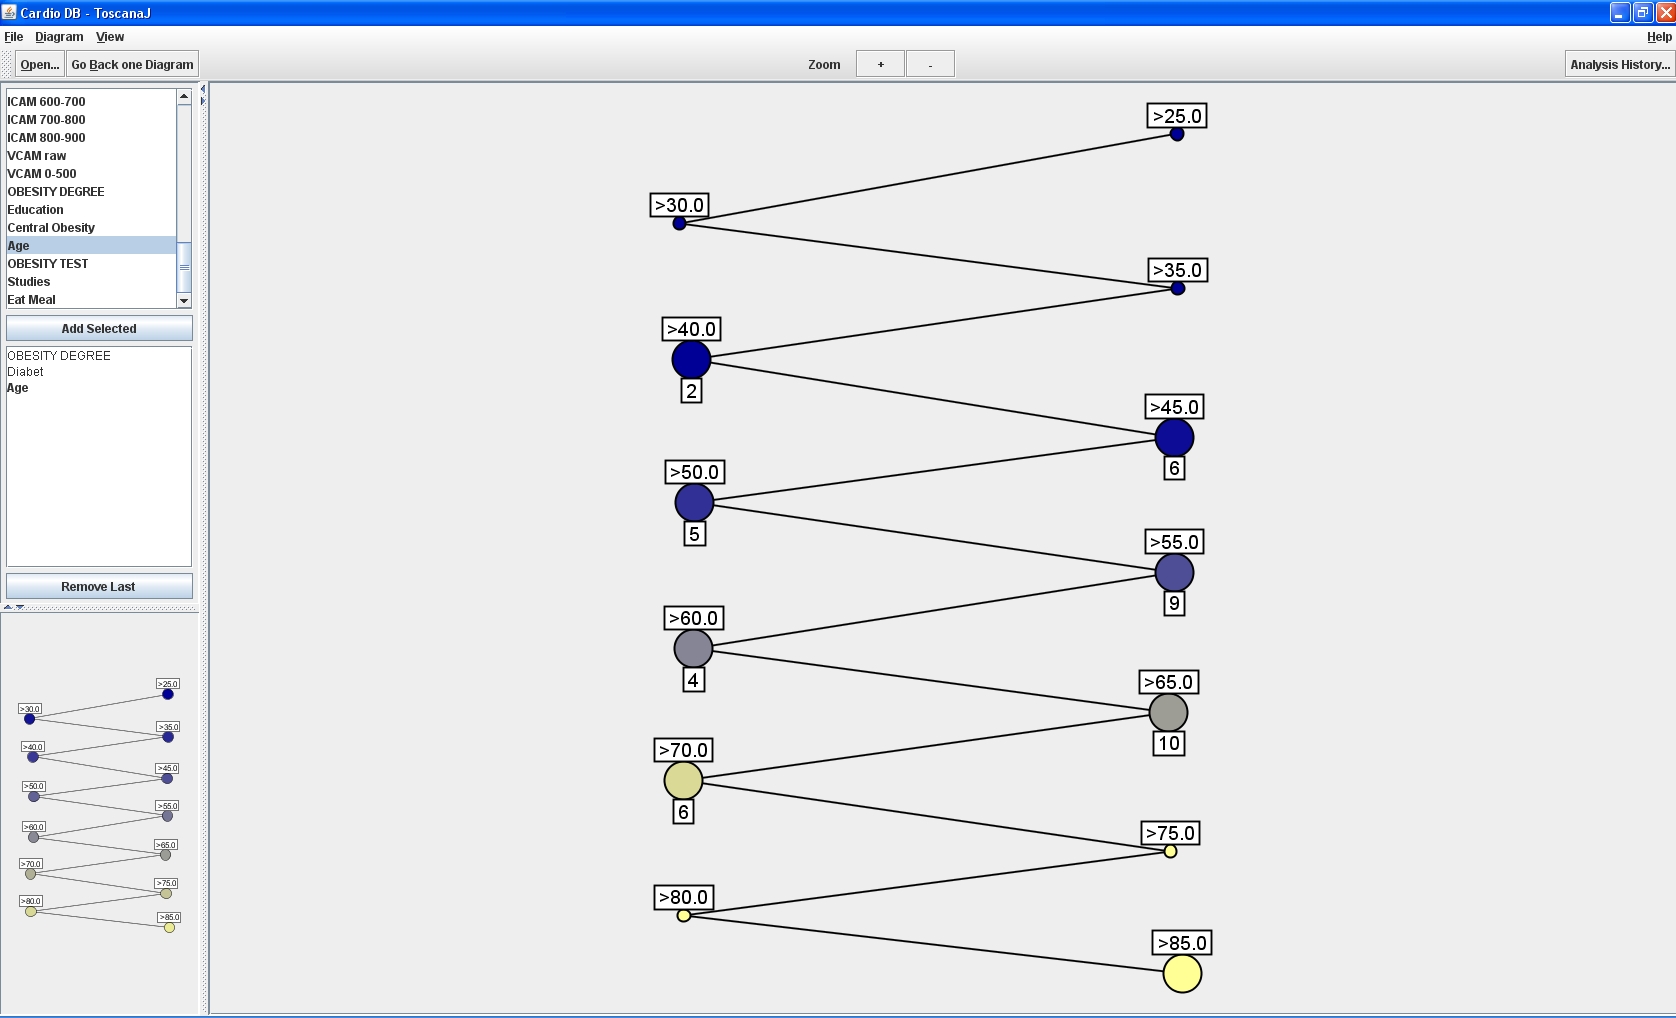Click the >45.0 node circle
The width and height of the screenshot is (1676, 1018).
coord(1174,438)
